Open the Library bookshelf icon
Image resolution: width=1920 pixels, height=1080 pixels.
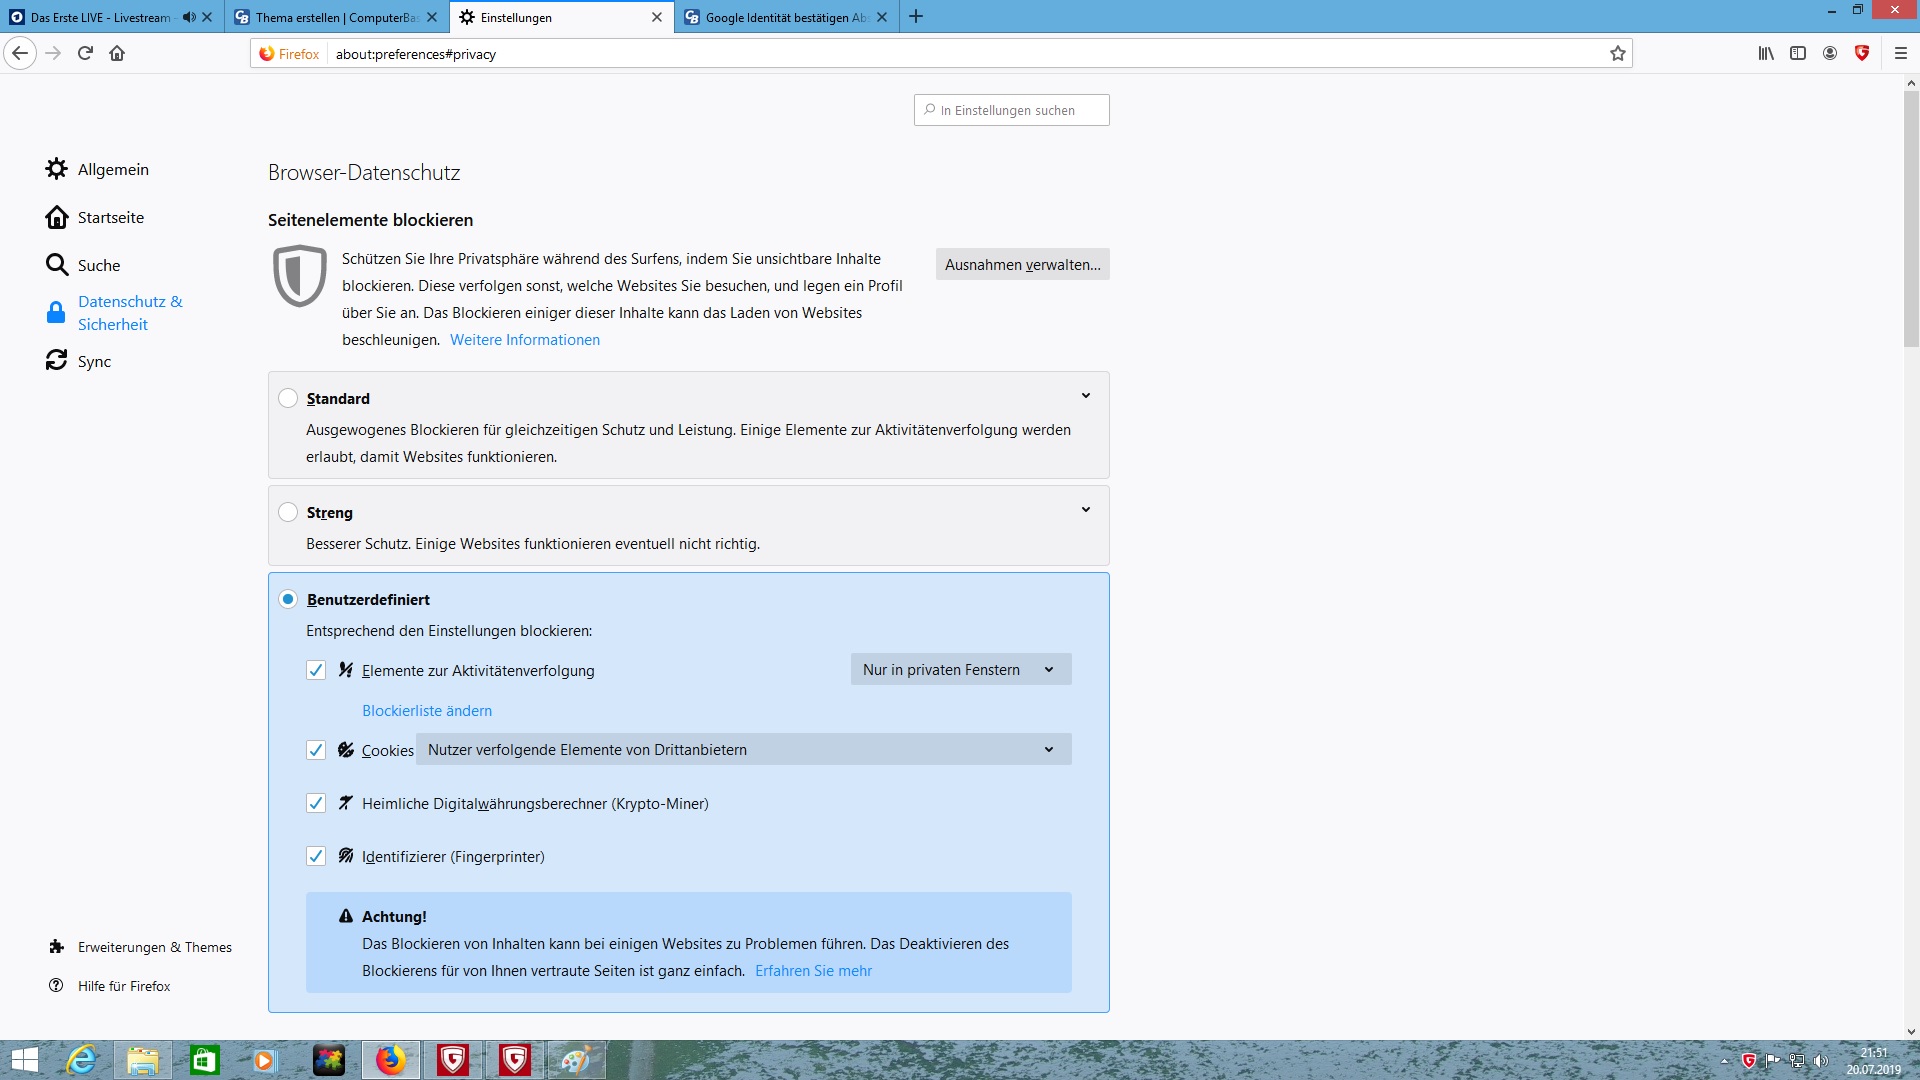pyautogui.click(x=1766, y=54)
